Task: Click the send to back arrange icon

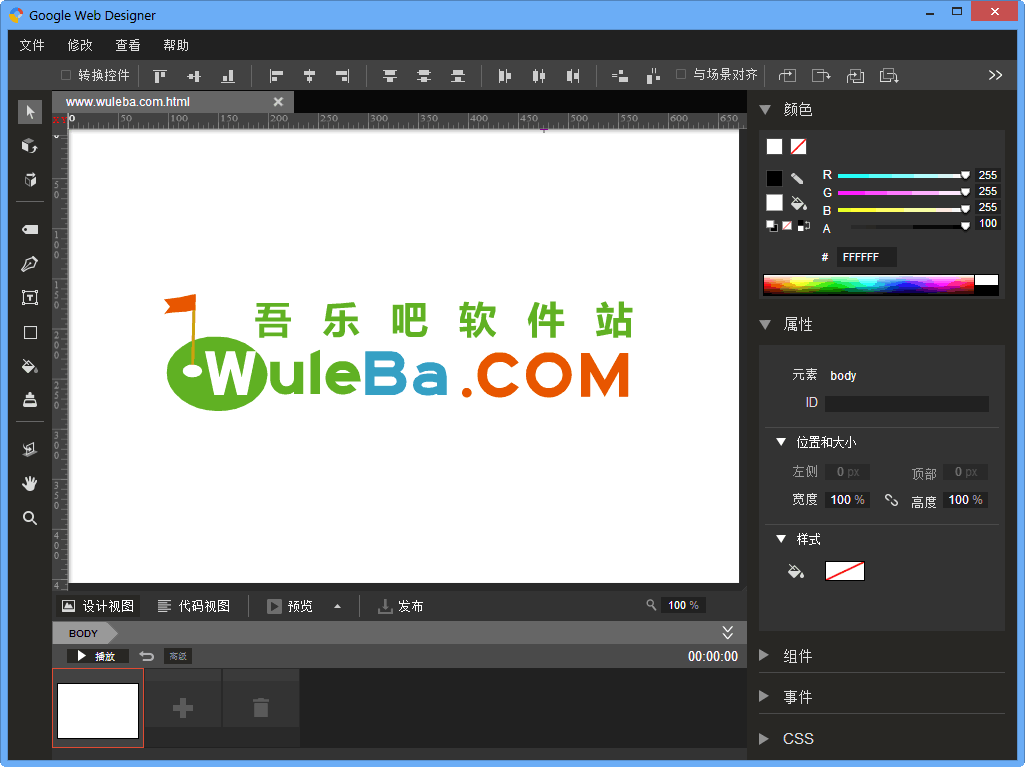Action: click(x=889, y=76)
